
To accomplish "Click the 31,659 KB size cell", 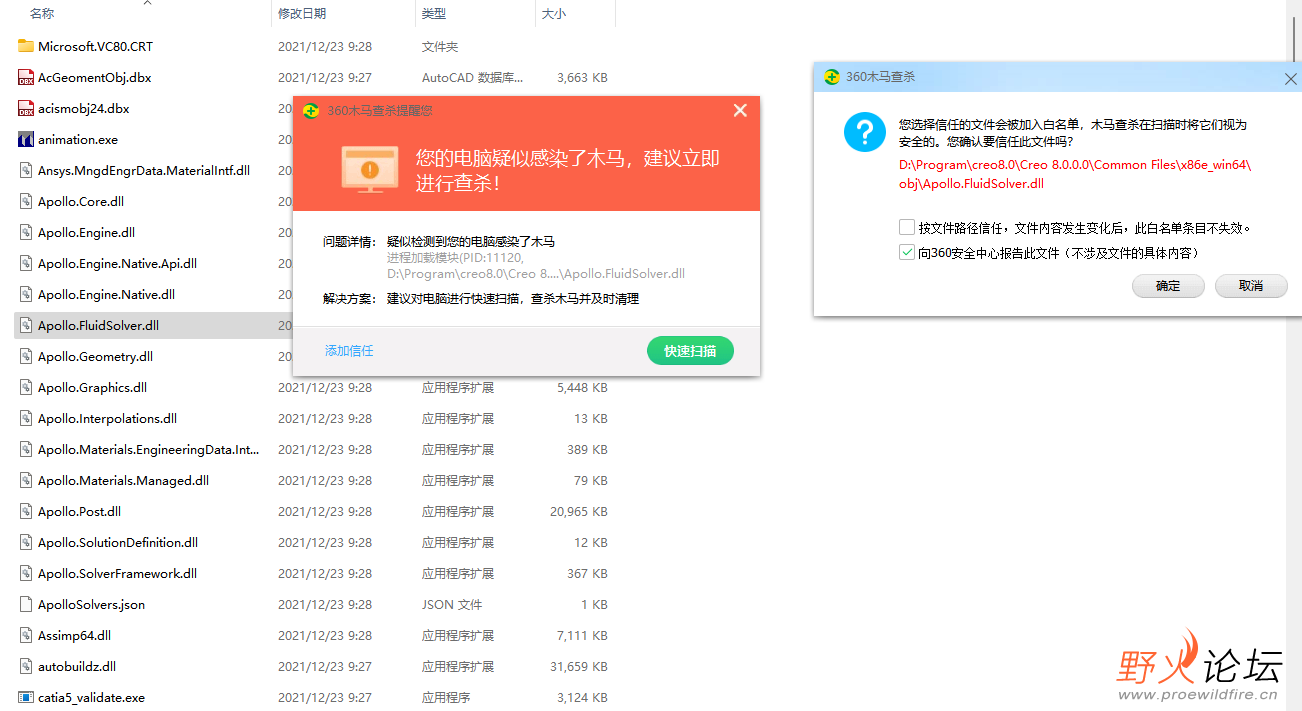I will click(x=579, y=666).
